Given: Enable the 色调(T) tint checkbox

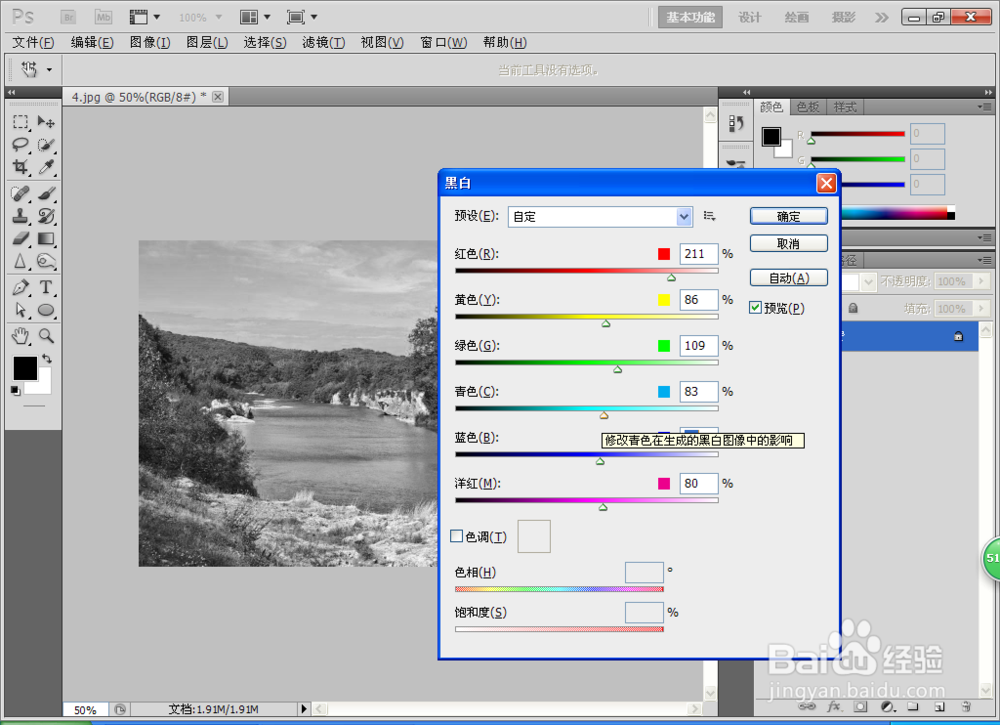Looking at the screenshot, I should [x=457, y=536].
